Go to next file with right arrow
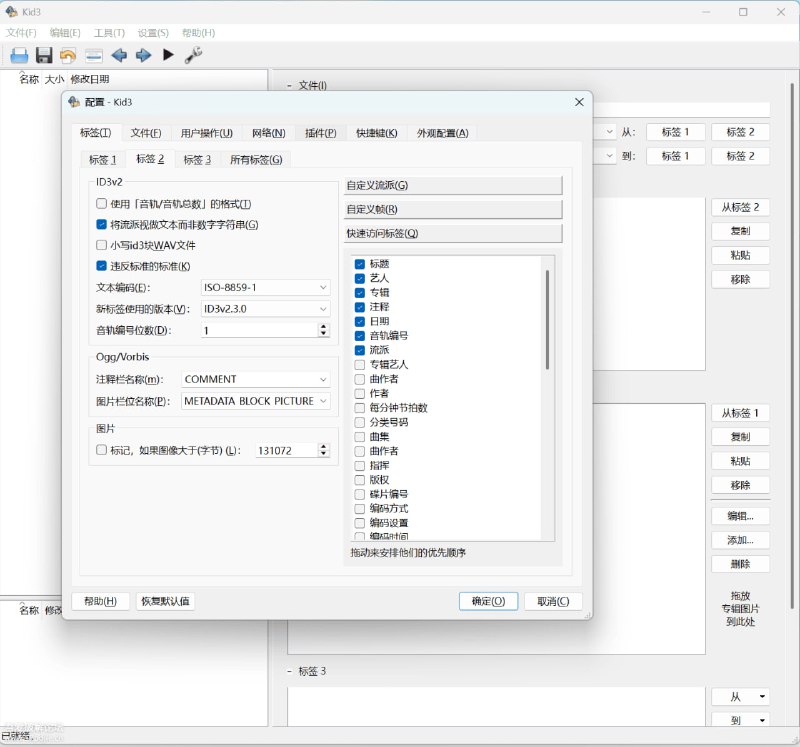Viewport: 800px width, 747px height. click(x=143, y=55)
